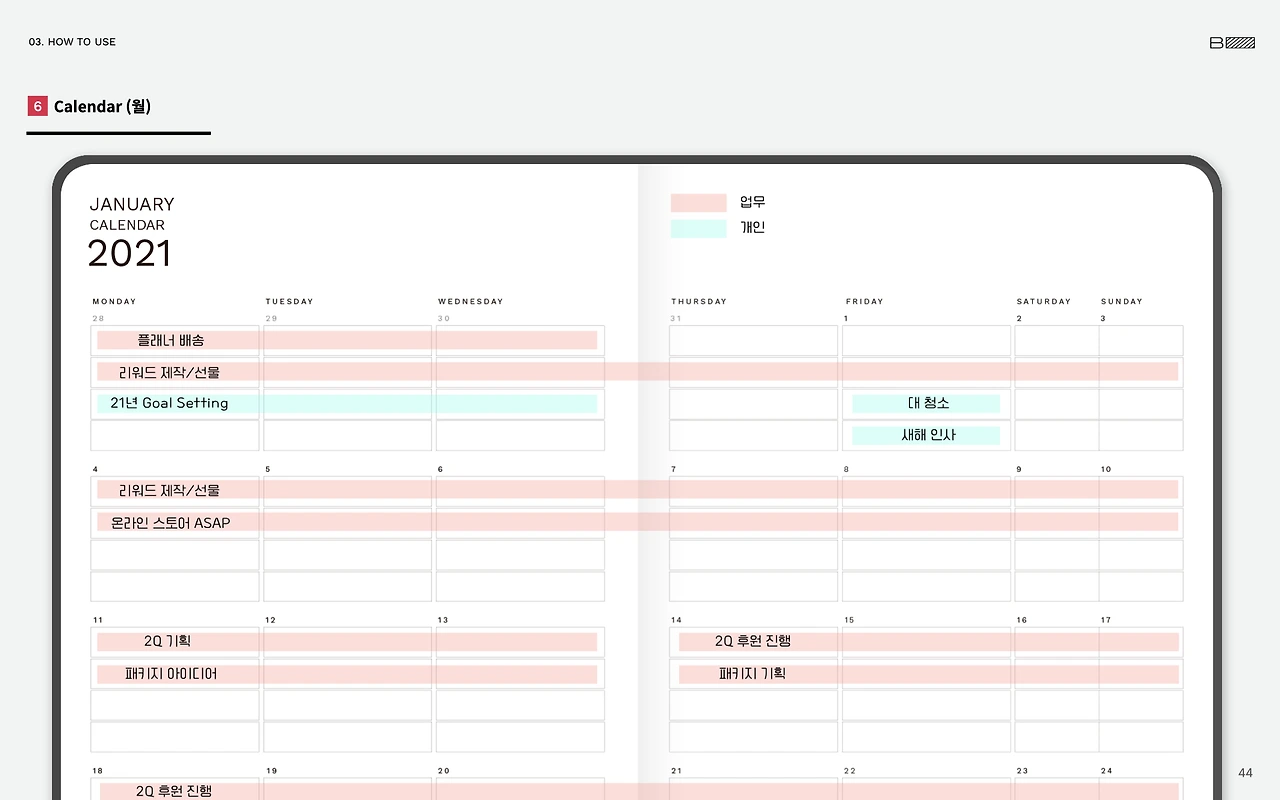Select the 새해 인사 event
The height and width of the screenshot is (800, 1280).
pyautogui.click(x=926, y=435)
